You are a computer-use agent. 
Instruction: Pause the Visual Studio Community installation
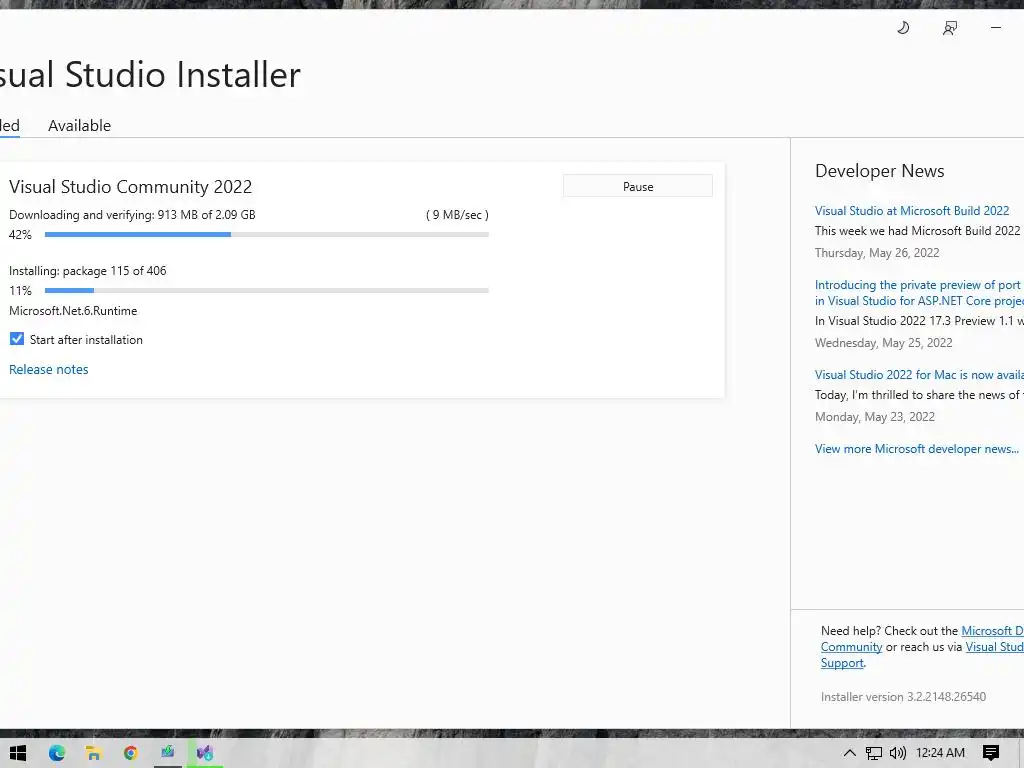pyautogui.click(x=637, y=186)
